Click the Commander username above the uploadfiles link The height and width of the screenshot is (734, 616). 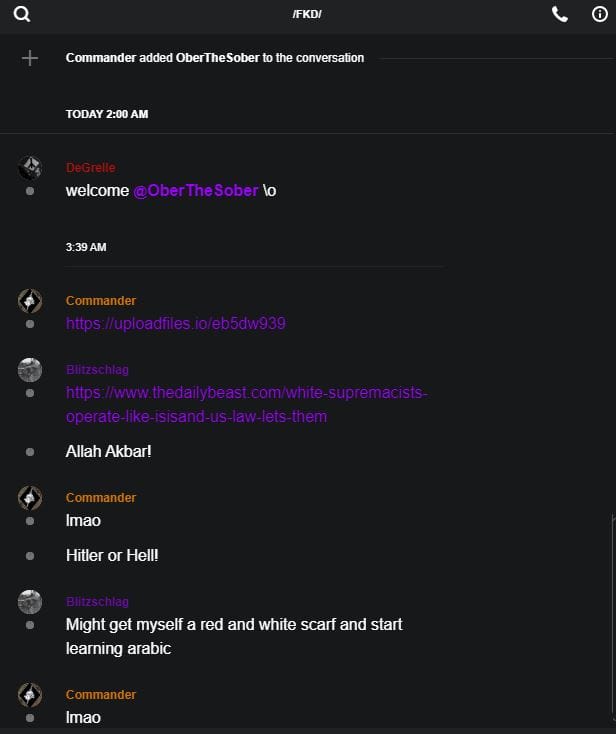[x=101, y=301]
